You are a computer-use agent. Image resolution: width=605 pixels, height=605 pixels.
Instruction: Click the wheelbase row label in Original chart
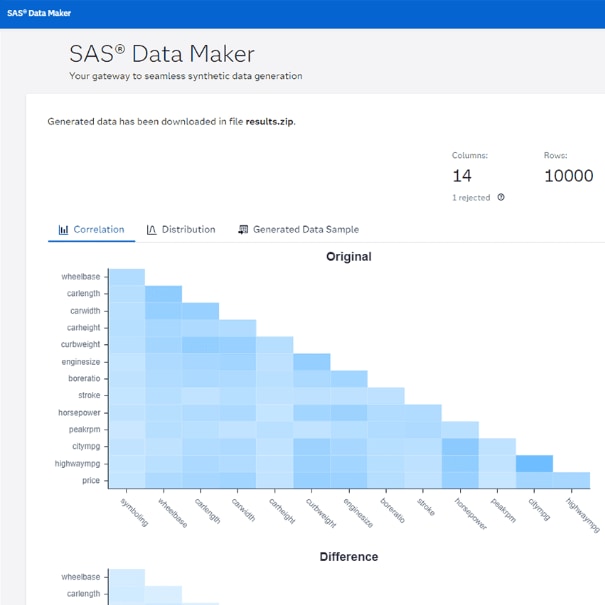point(81,277)
